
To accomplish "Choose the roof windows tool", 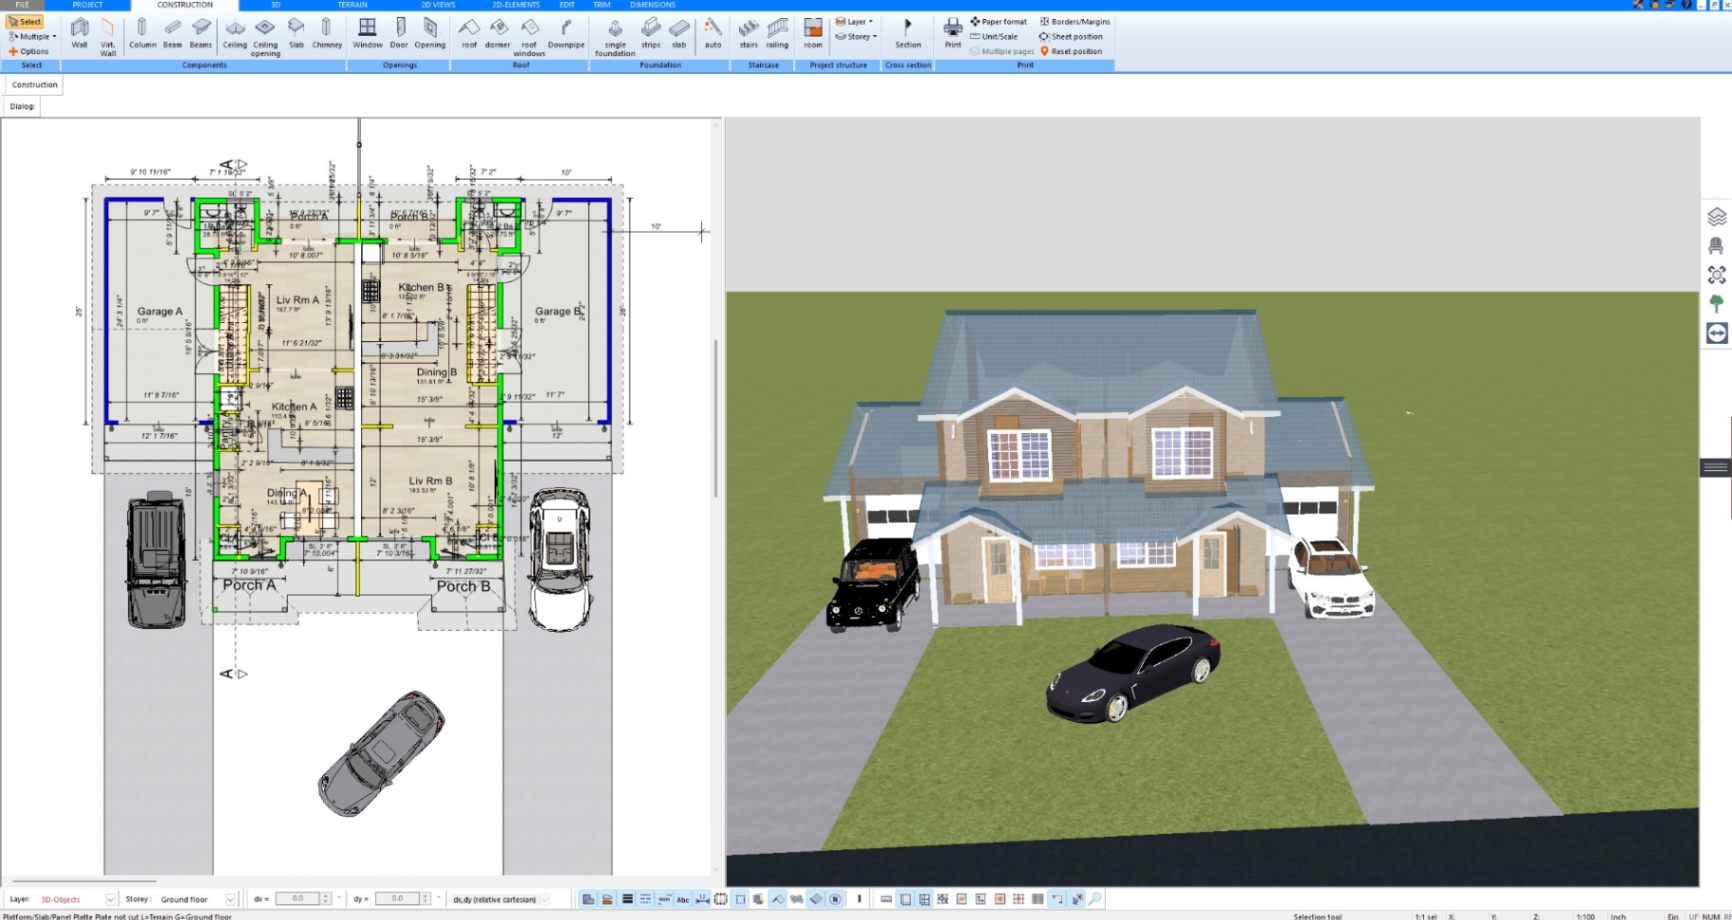I will tap(529, 36).
